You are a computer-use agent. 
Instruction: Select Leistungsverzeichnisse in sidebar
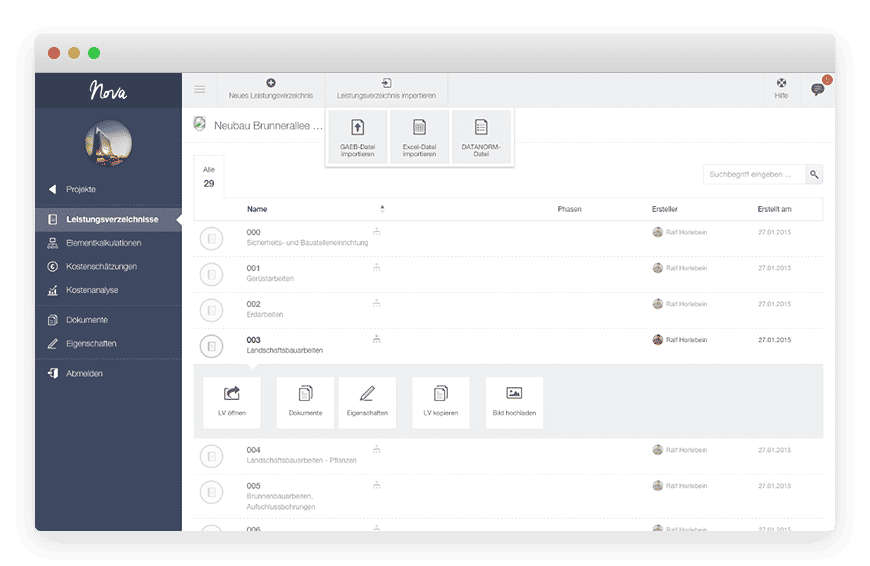[108, 219]
